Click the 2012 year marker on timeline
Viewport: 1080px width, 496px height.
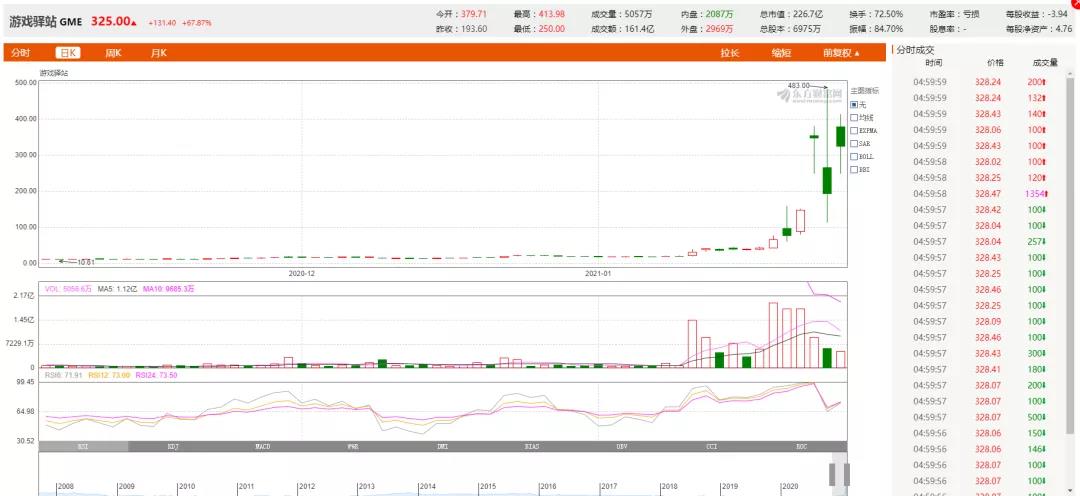click(x=307, y=486)
